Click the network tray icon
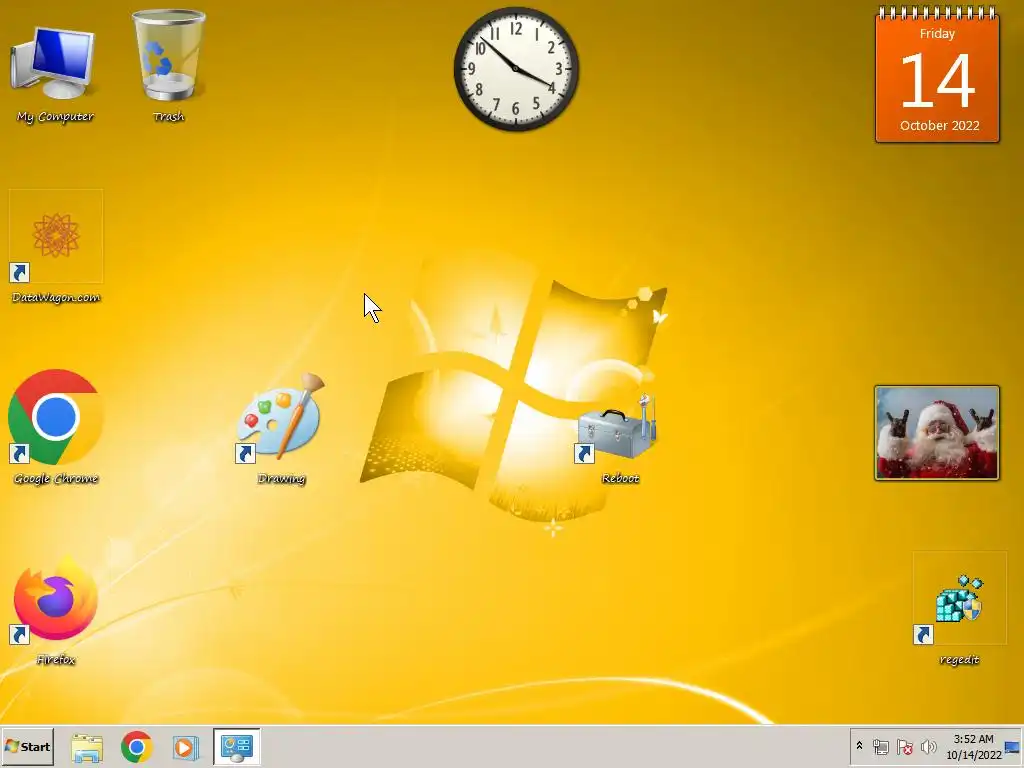The height and width of the screenshot is (768, 1024). point(881,746)
